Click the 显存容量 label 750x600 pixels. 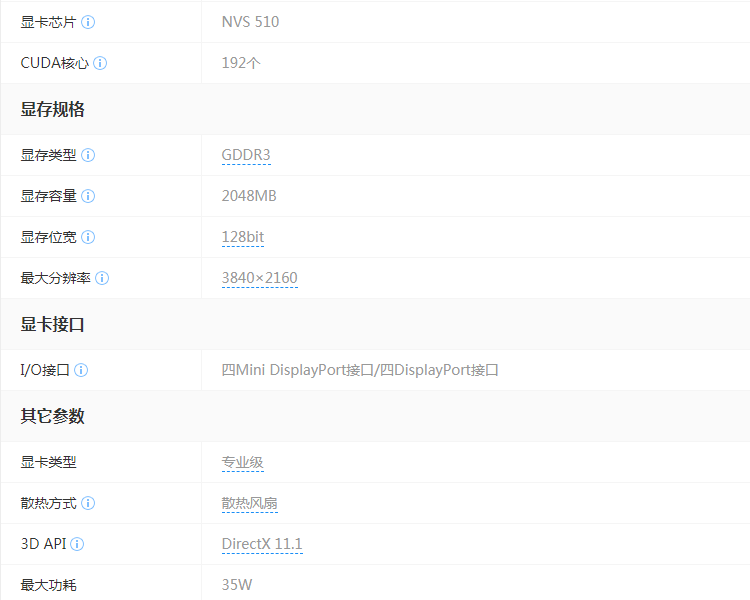48,196
